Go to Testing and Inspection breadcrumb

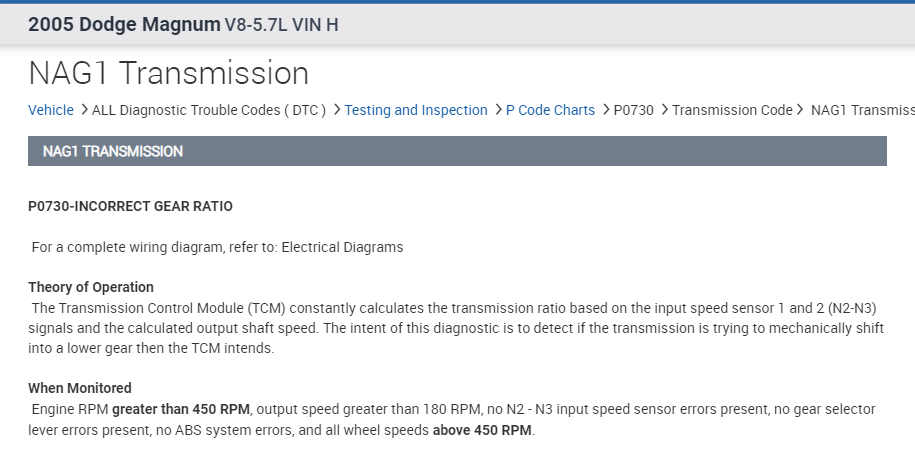tap(416, 110)
